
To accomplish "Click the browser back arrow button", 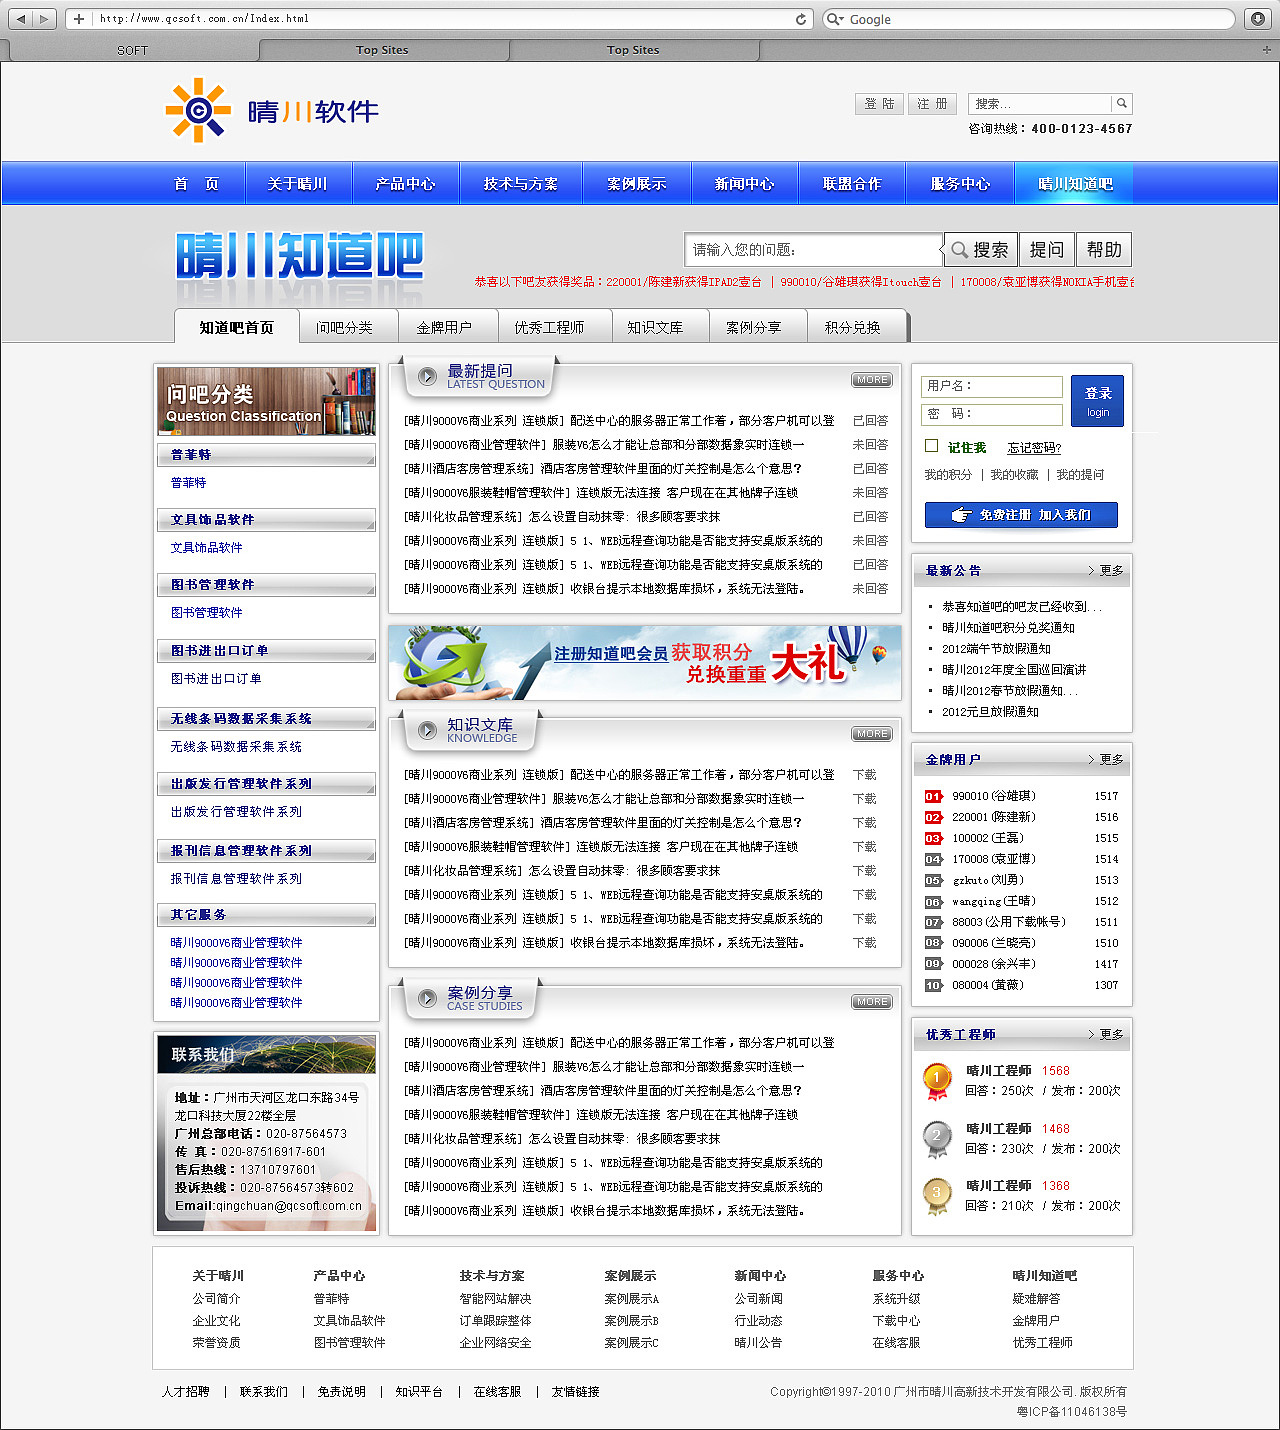I will click(20, 18).
